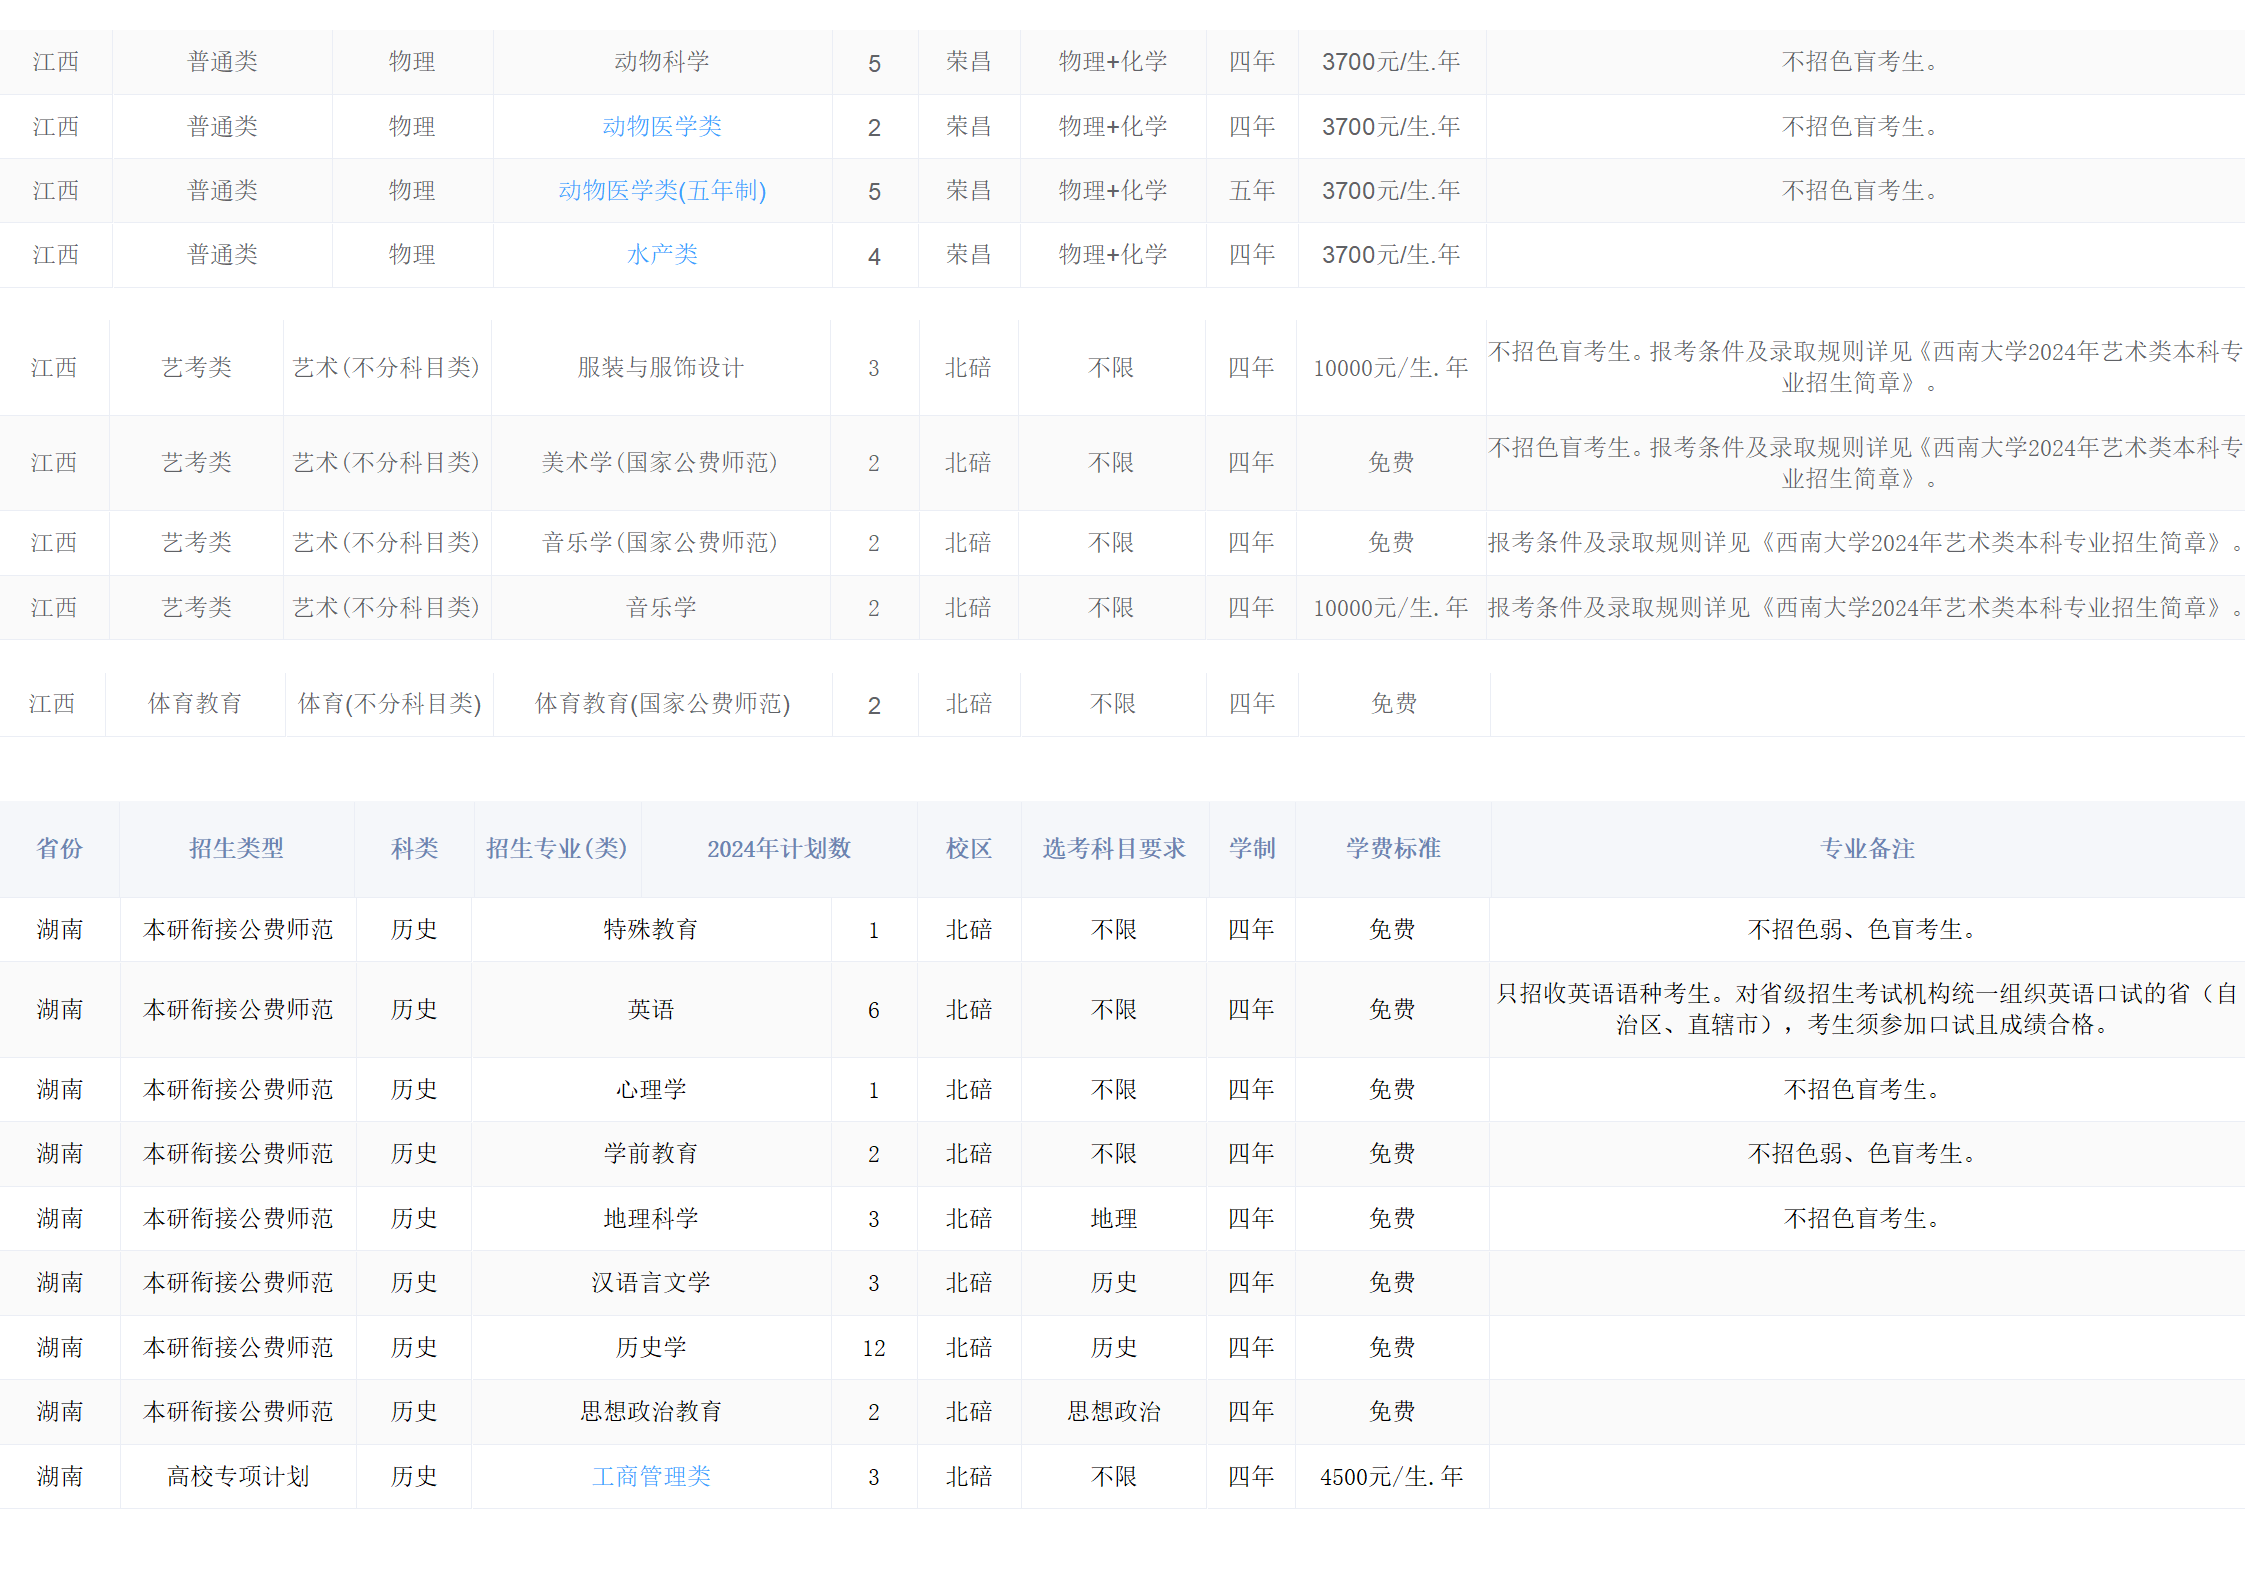2245x1587 pixels.
Task: Click the 高校专项计划 enrollment type cell
Action: coord(238,1477)
